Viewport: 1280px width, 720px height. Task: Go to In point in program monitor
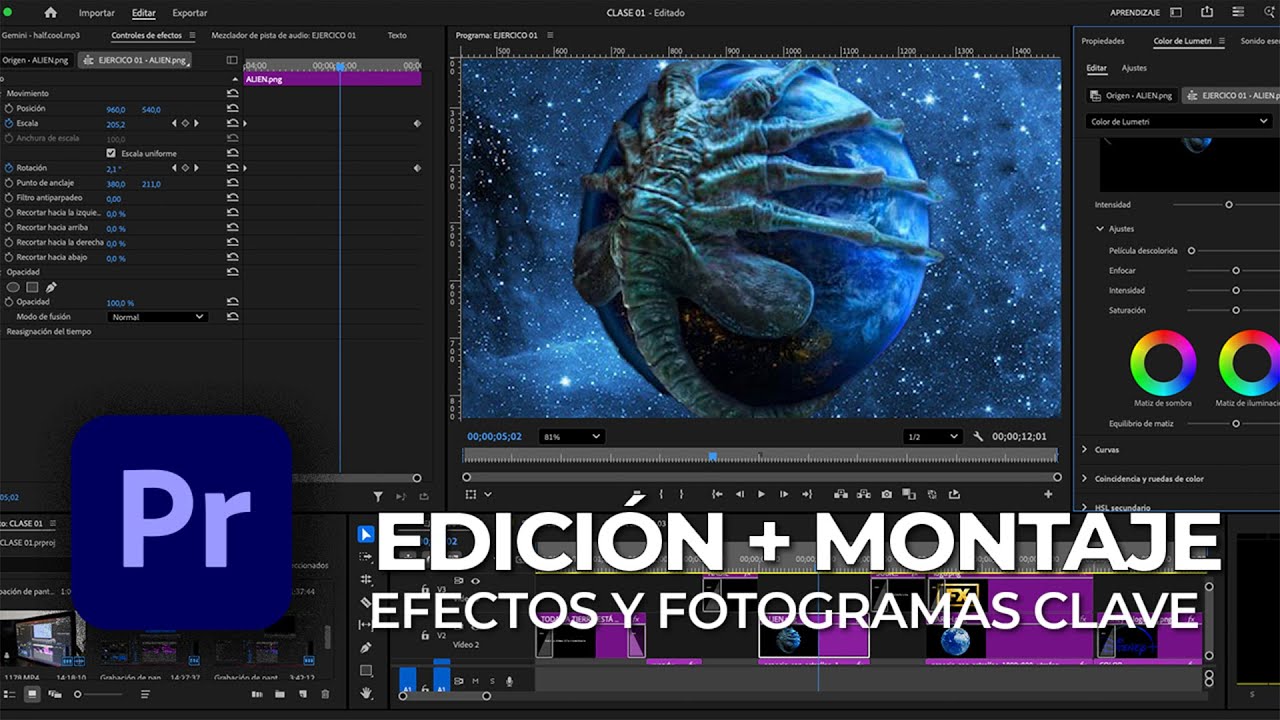(717, 494)
